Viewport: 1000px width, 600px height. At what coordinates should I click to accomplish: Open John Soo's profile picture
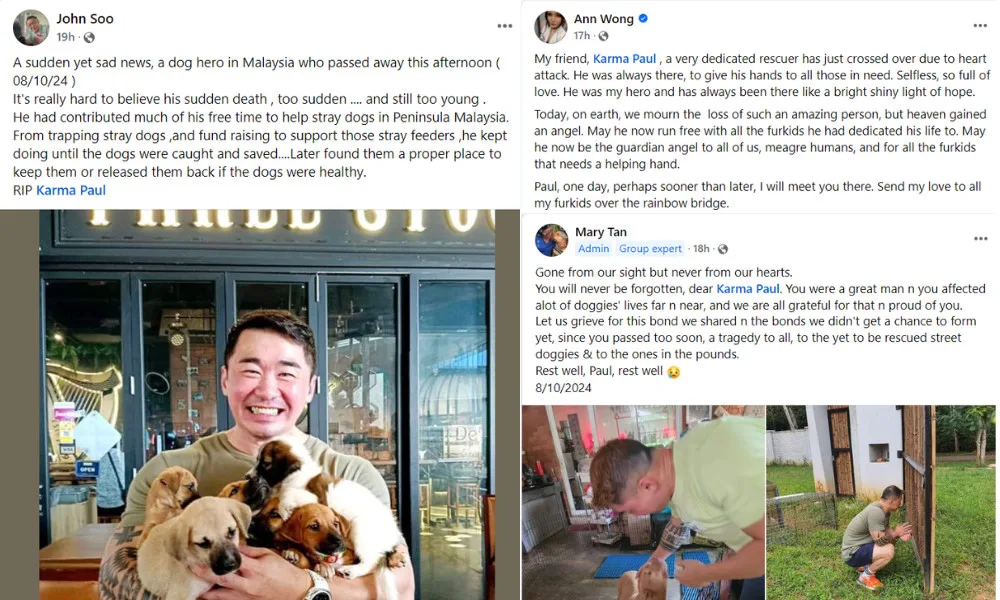point(31,27)
